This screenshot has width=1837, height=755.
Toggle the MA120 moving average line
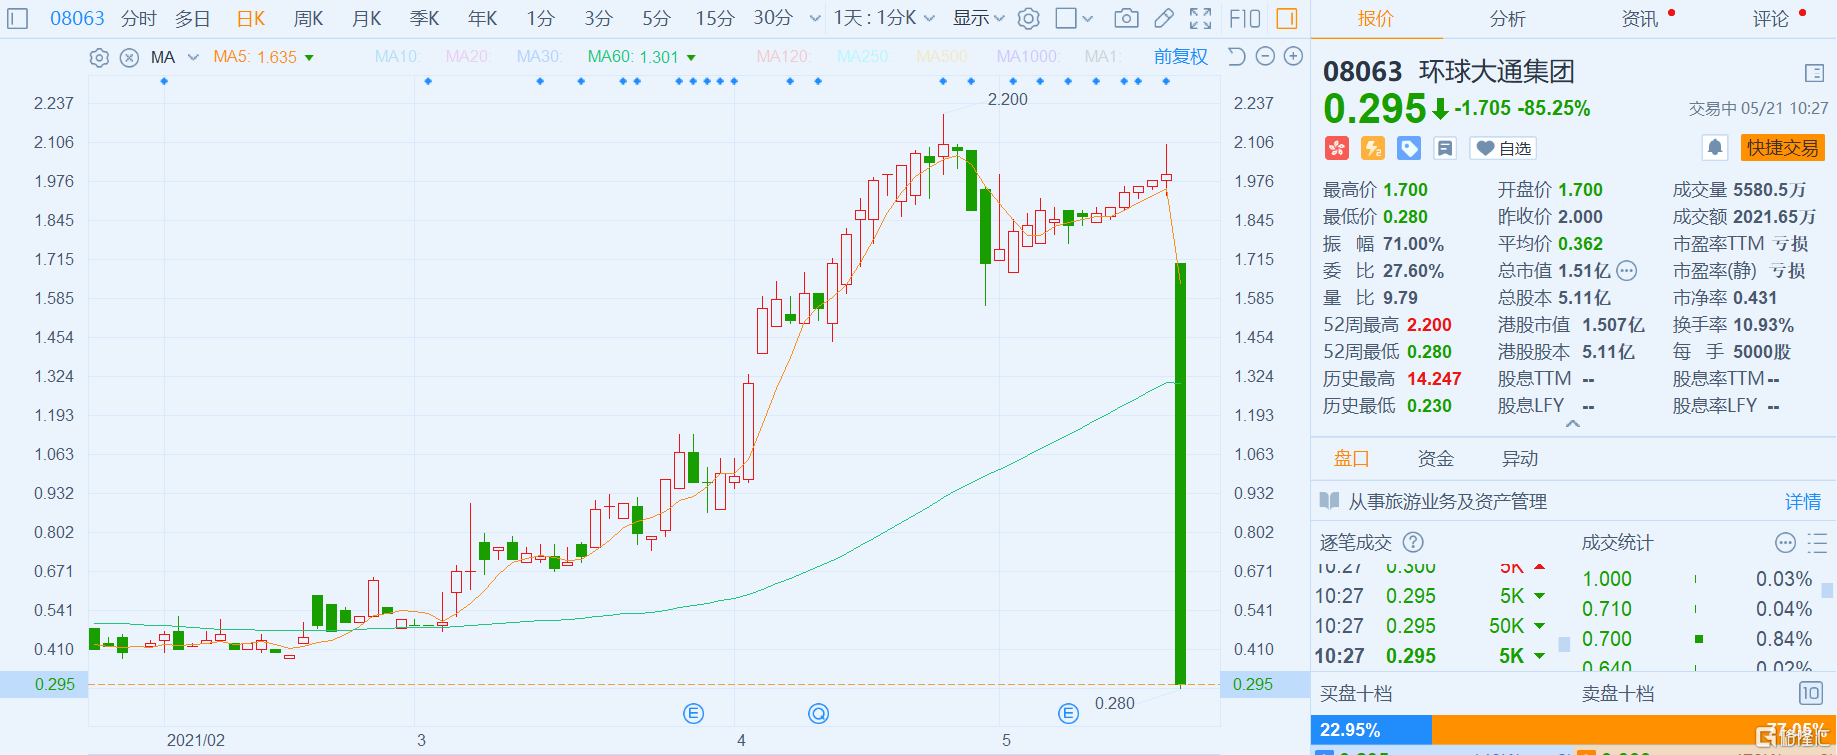click(x=783, y=57)
